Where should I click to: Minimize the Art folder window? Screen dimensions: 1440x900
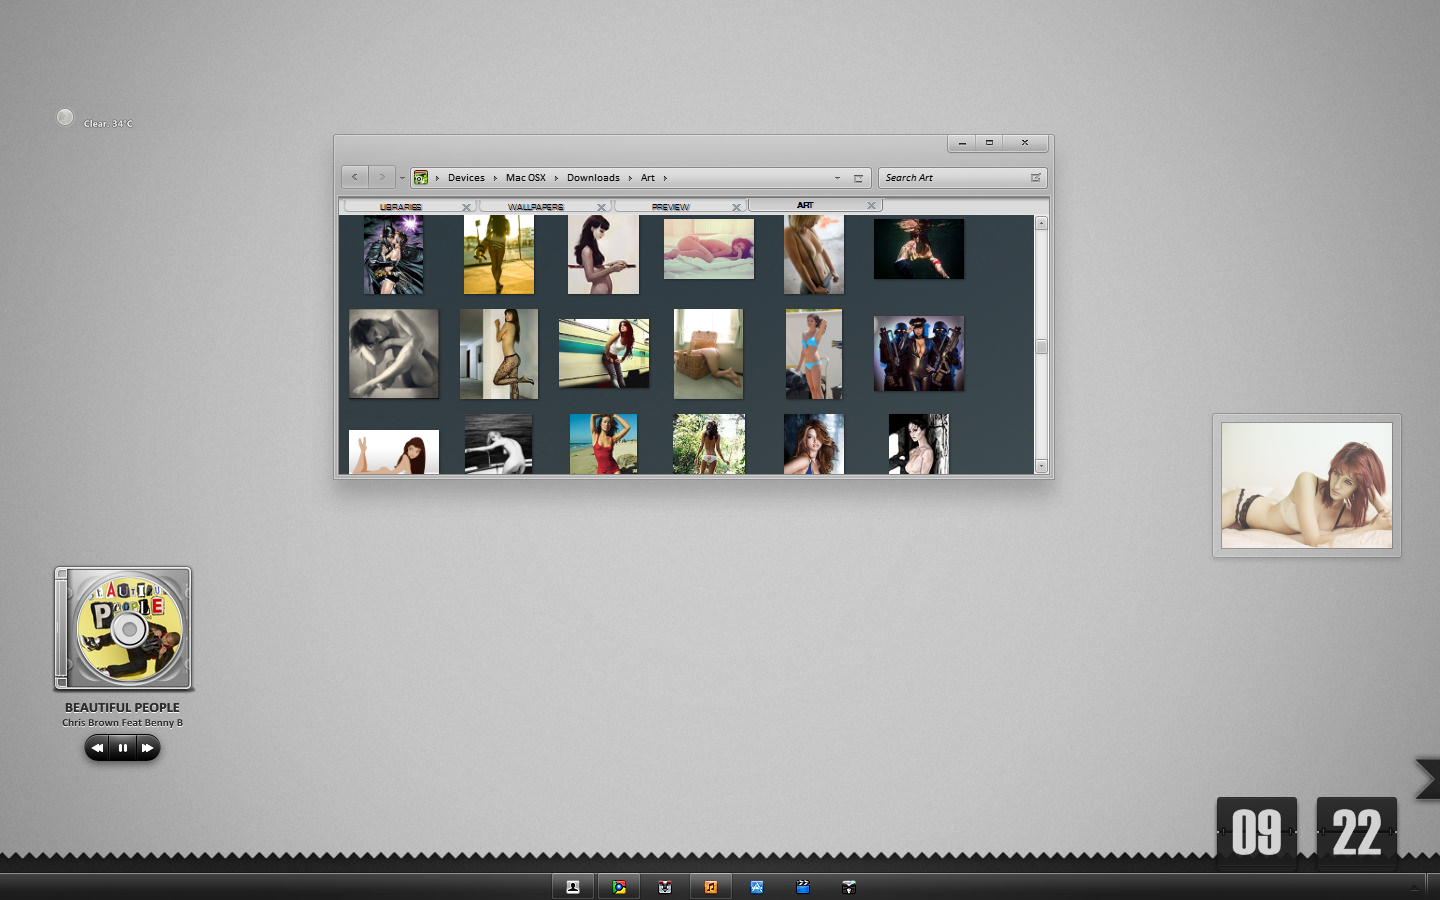pos(962,143)
